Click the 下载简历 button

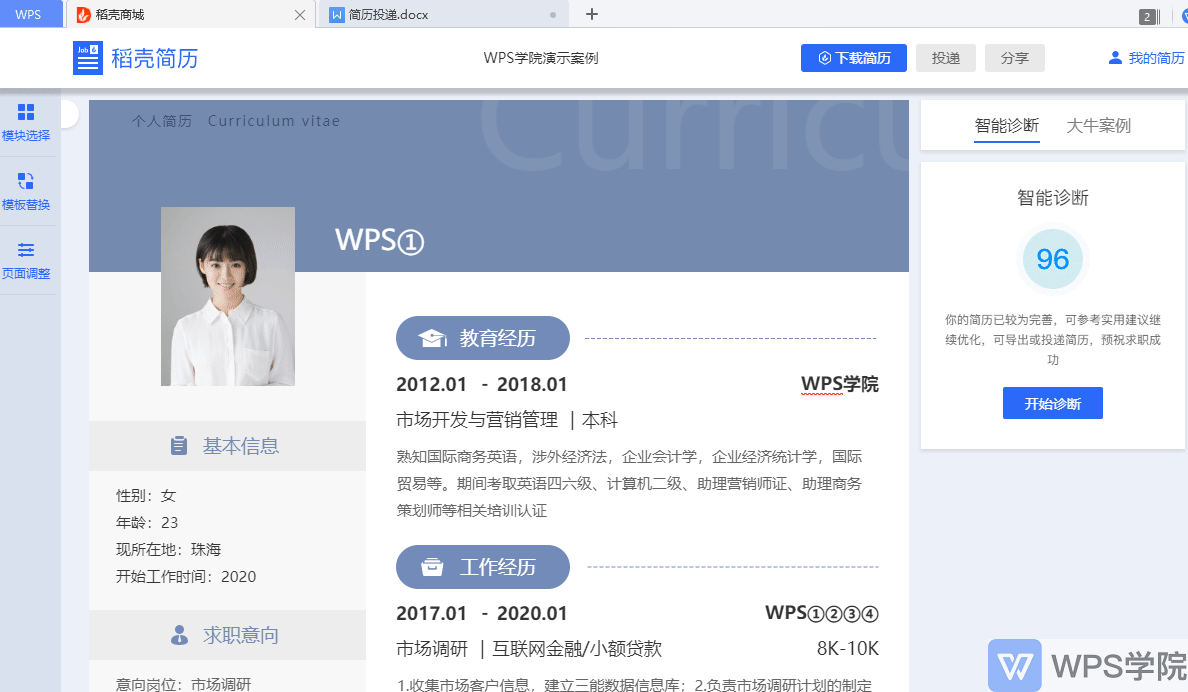coord(854,58)
